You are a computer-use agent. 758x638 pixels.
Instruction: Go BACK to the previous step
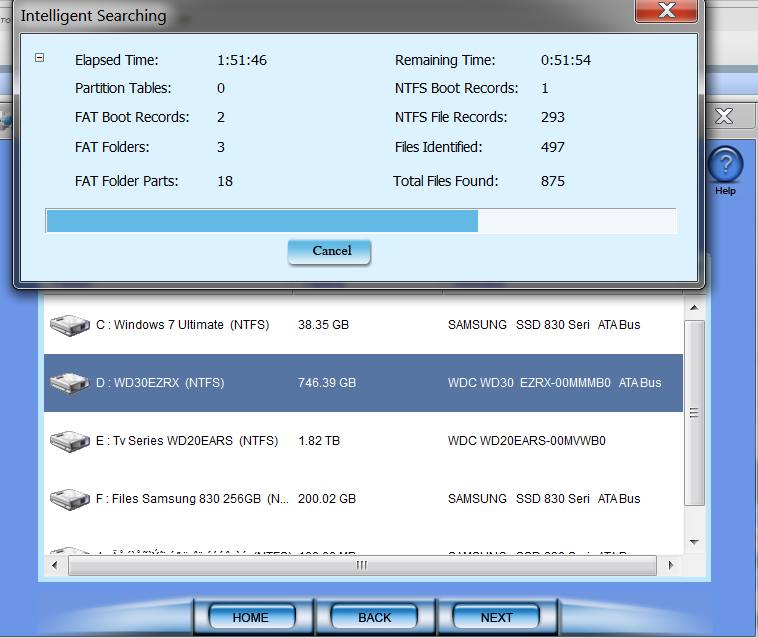pyautogui.click(x=375, y=617)
